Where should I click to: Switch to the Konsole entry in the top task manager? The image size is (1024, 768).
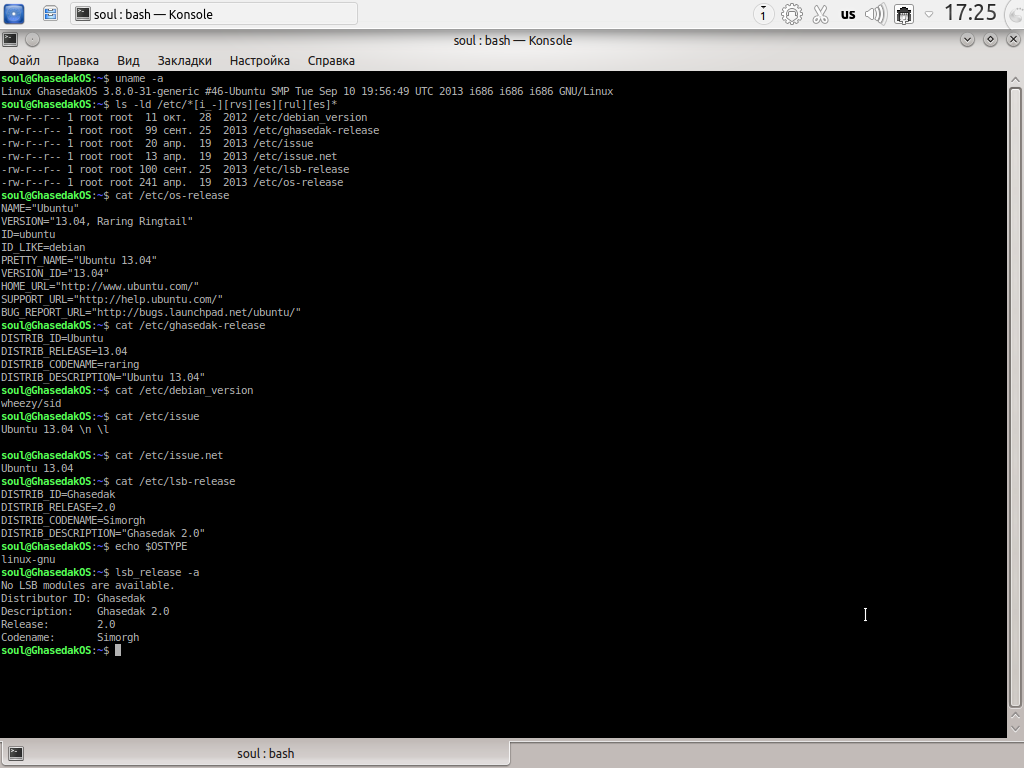click(x=214, y=14)
